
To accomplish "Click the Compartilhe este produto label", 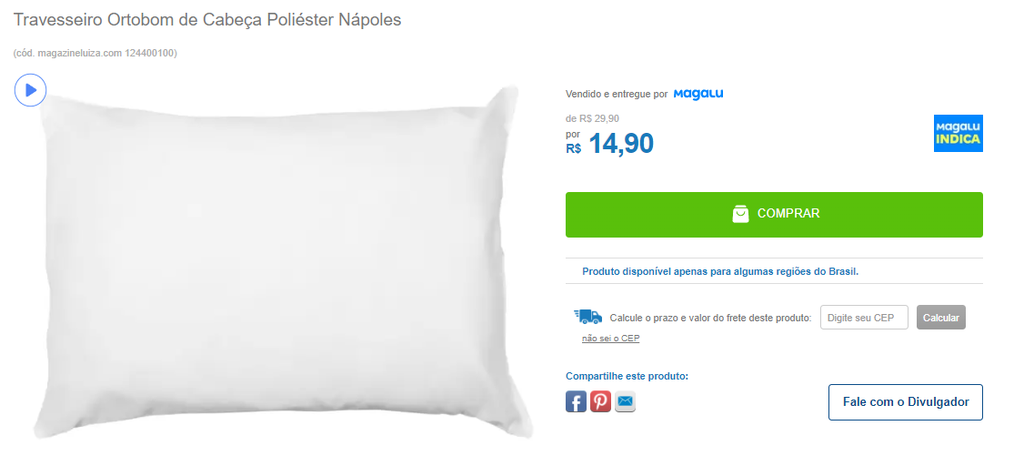I will 627,376.
